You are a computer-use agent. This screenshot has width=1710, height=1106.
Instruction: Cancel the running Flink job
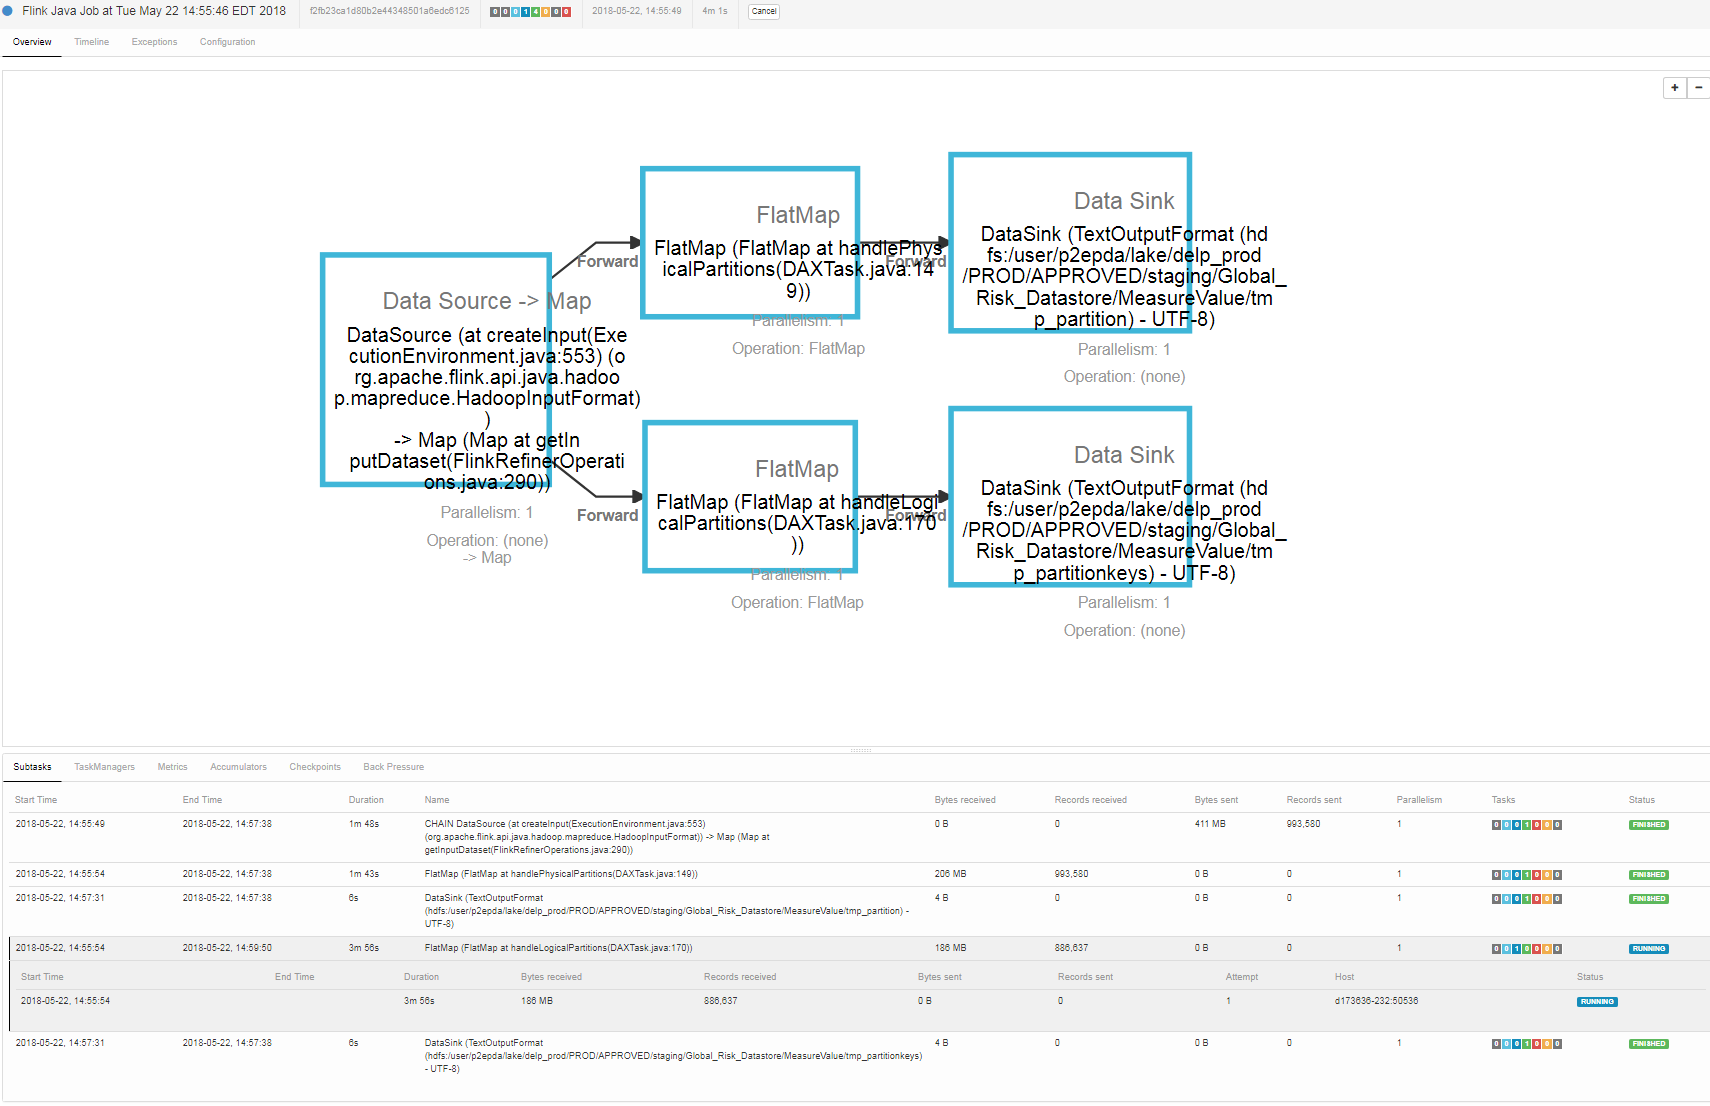click(x=764, y=12)
